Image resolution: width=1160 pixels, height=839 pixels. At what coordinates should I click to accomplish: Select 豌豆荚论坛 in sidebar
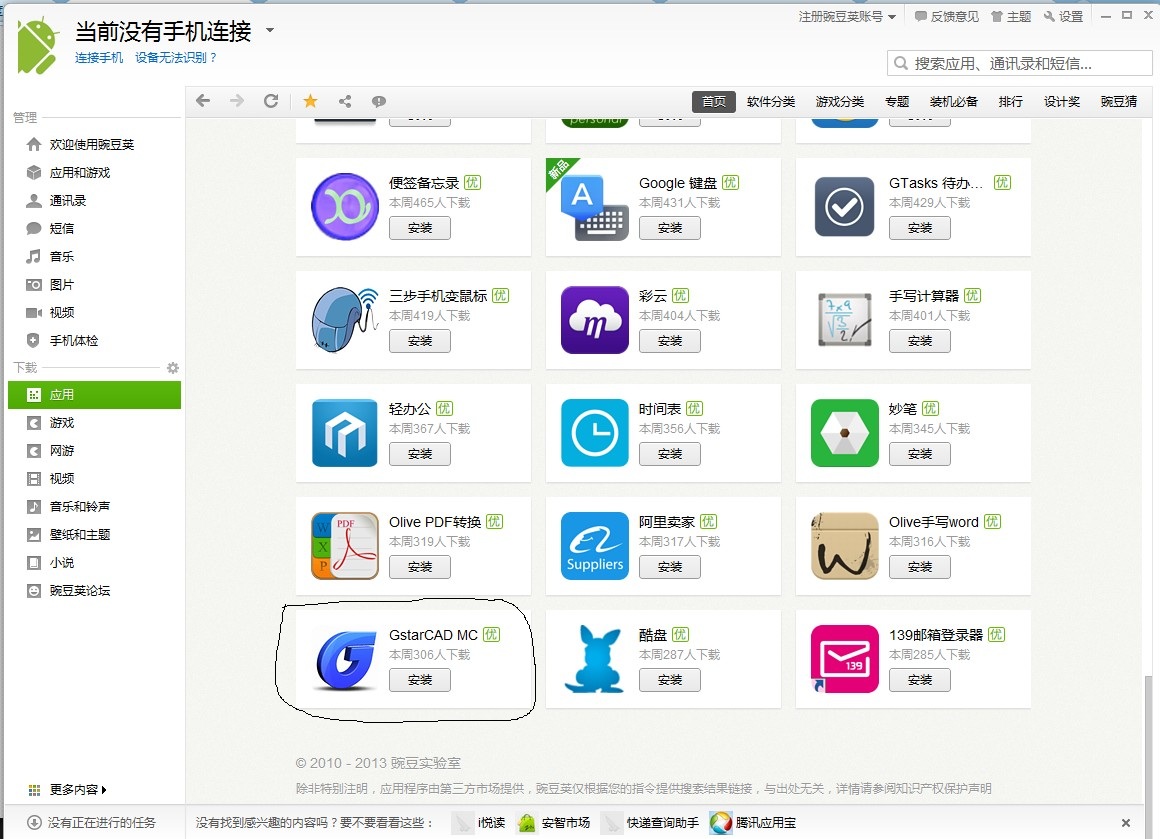pos(95,590)
